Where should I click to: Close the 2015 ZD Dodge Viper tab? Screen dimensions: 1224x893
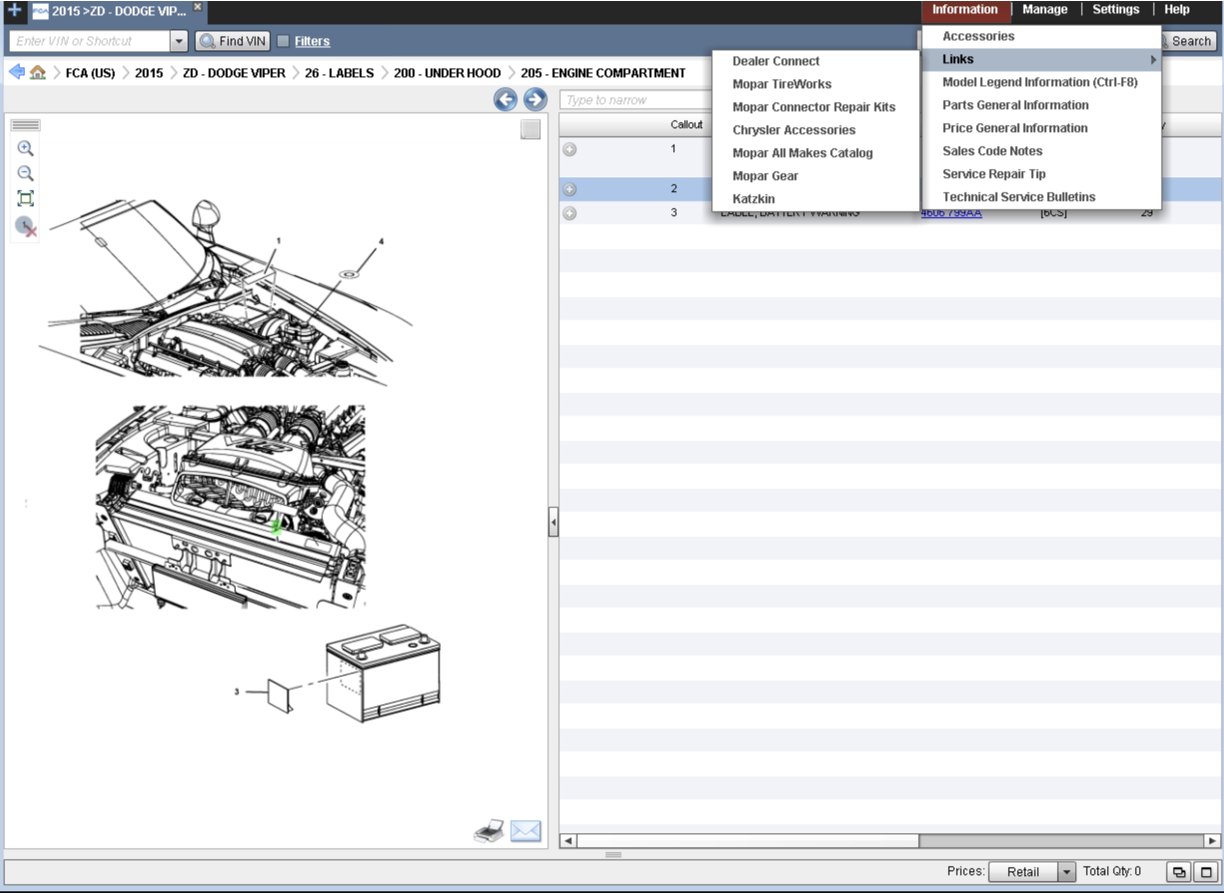(197, 7)
